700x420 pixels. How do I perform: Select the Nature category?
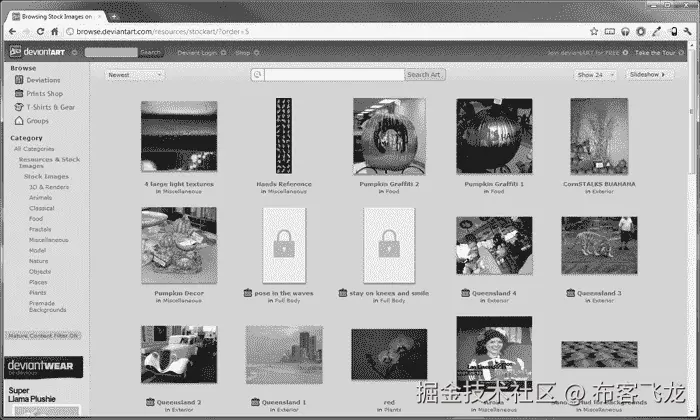point(38,261)
